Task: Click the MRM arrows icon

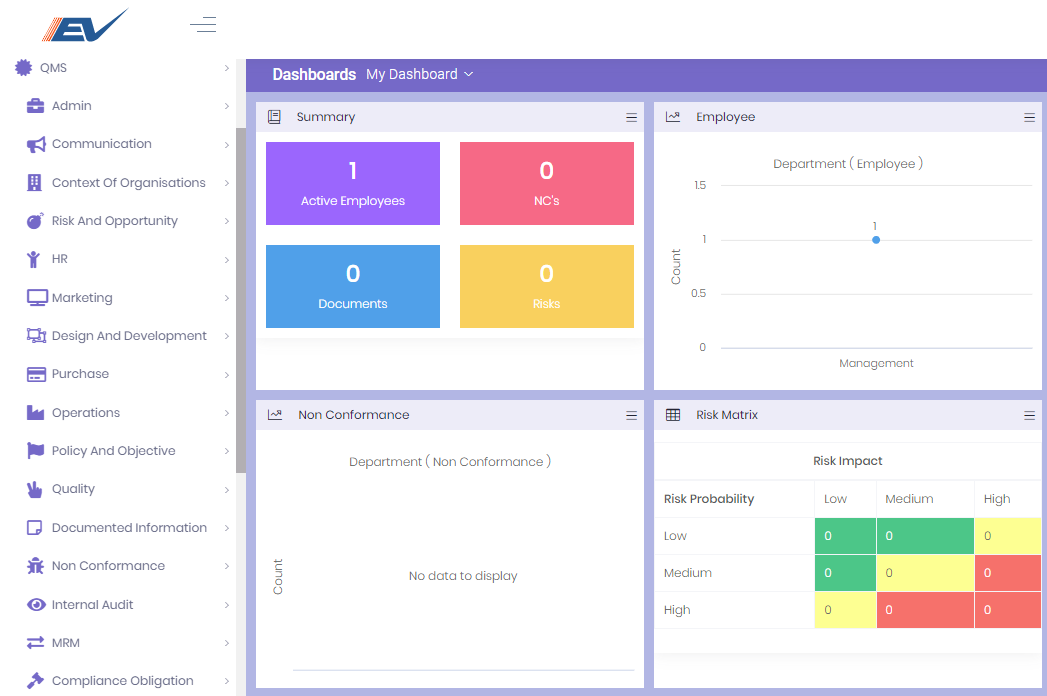Action: [x=36, y=643]
